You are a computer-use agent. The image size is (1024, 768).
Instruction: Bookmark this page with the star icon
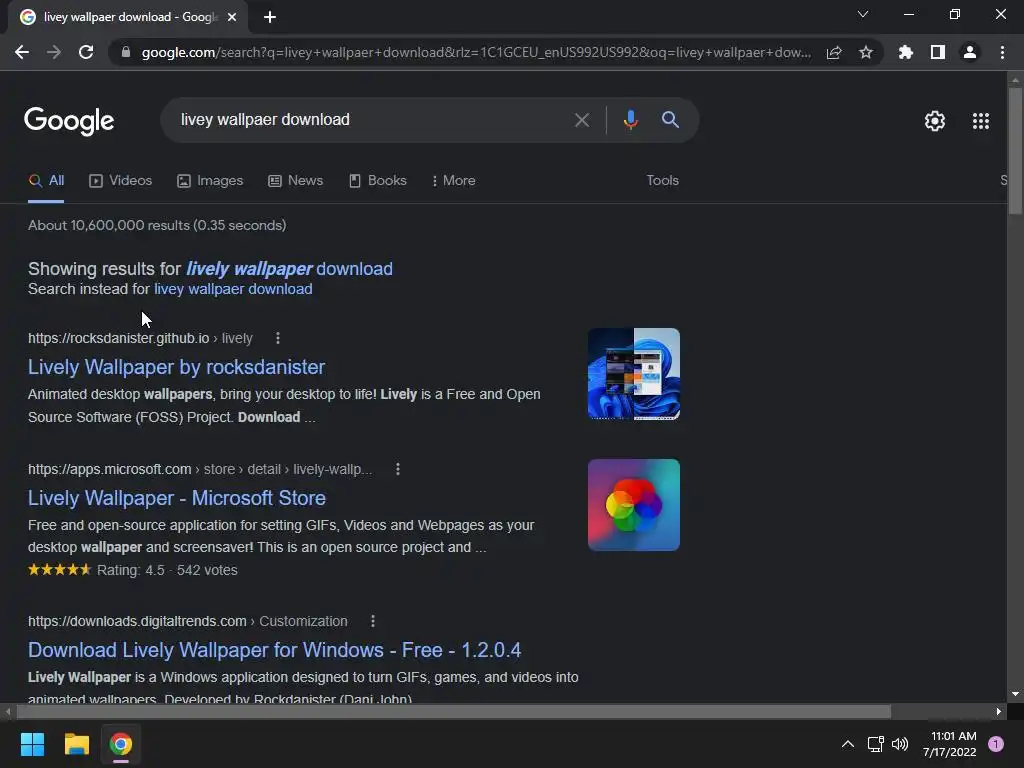866,52
